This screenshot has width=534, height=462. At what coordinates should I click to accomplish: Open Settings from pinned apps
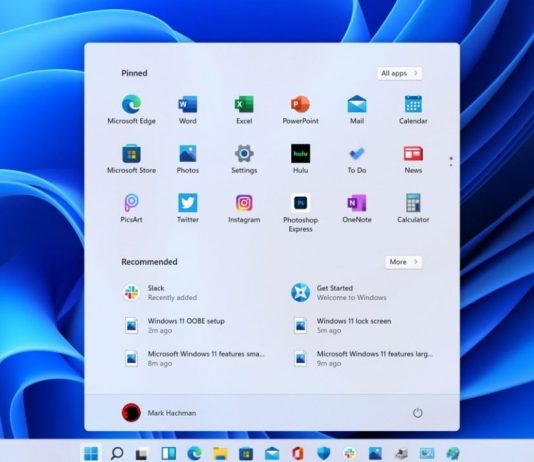click(244, 159)
